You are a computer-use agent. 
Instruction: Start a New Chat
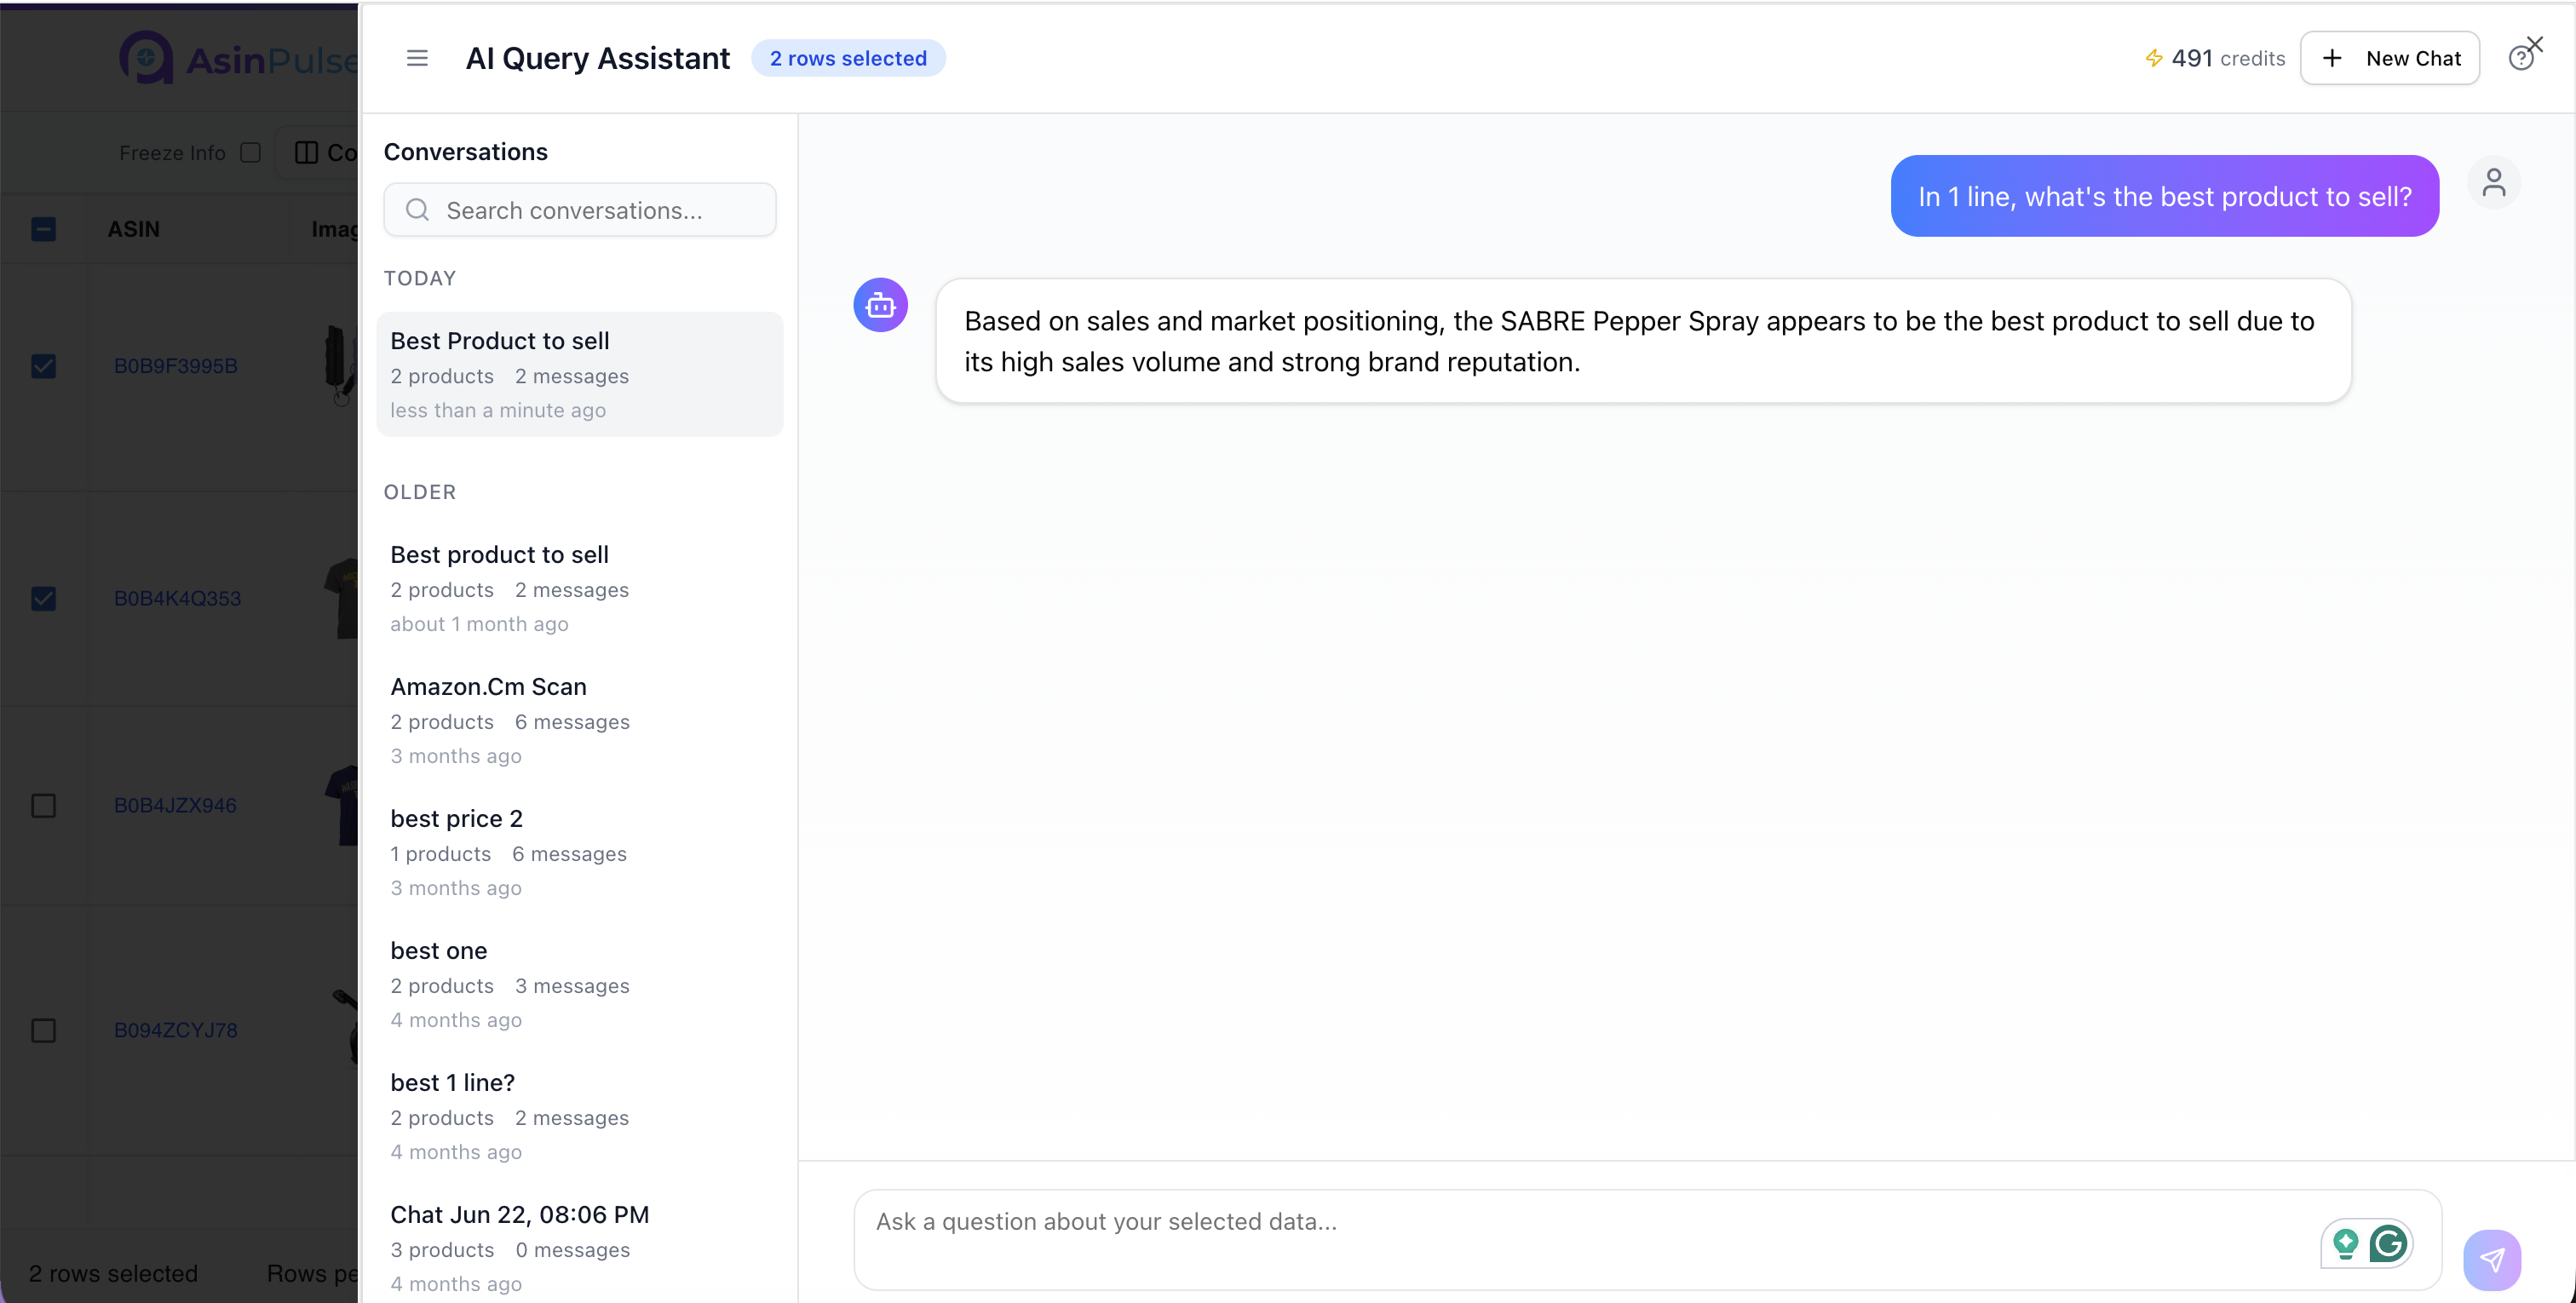coord(2389,58)
